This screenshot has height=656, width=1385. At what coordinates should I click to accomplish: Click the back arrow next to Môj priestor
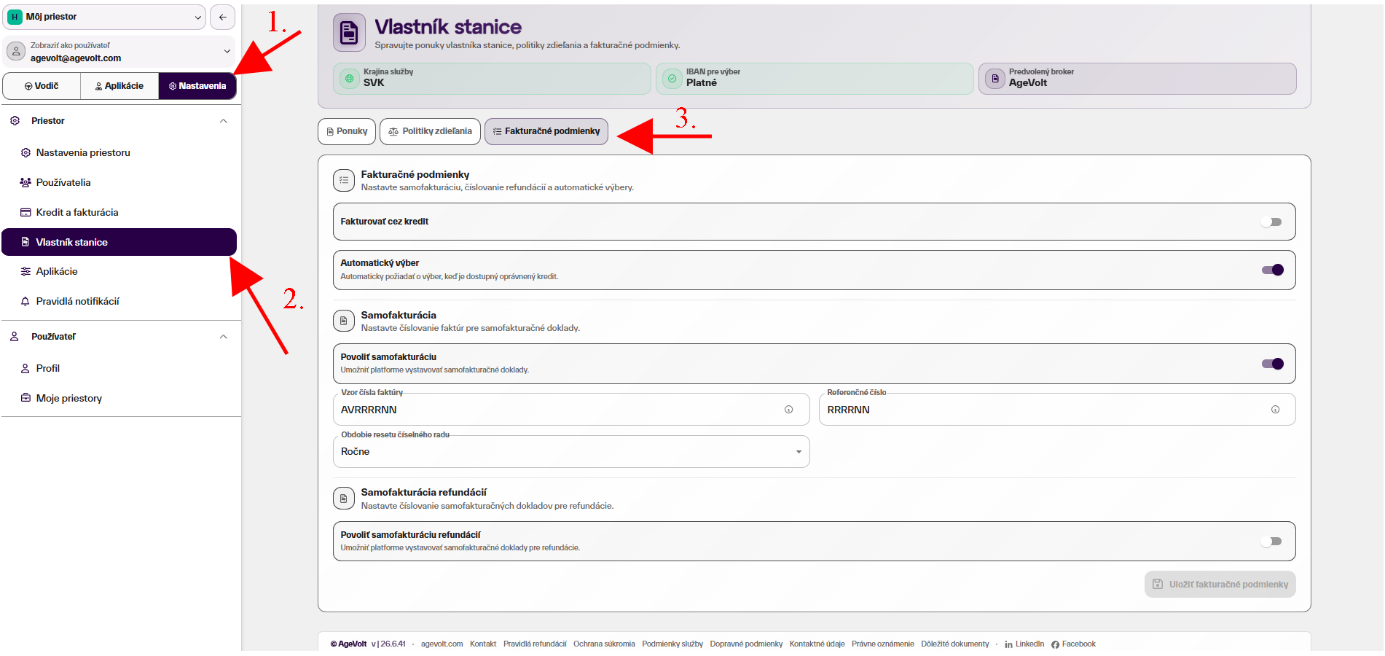222,17
